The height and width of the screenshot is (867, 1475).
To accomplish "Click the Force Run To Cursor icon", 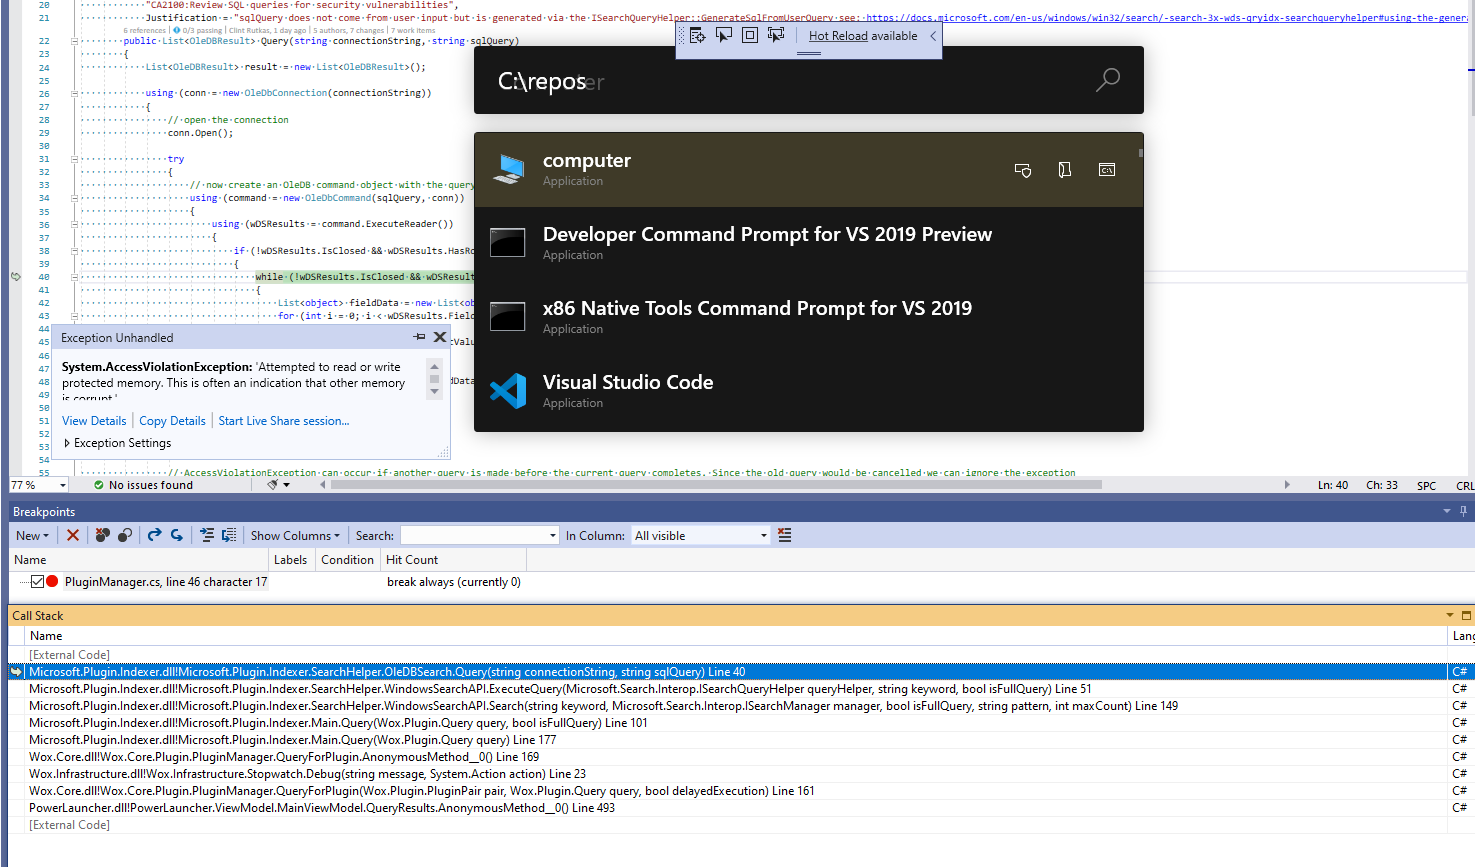I will [x=776, y=34].
